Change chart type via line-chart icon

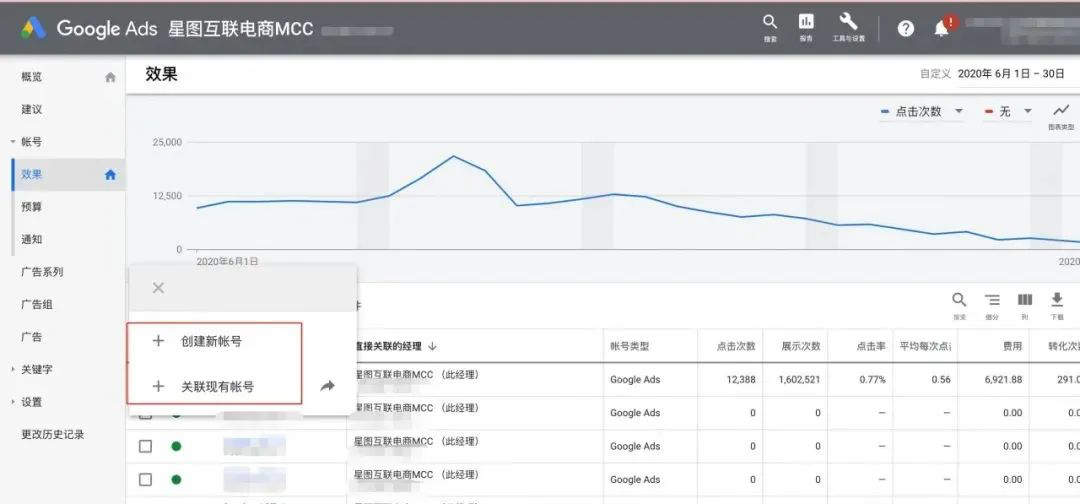[x=1060, y=112]
